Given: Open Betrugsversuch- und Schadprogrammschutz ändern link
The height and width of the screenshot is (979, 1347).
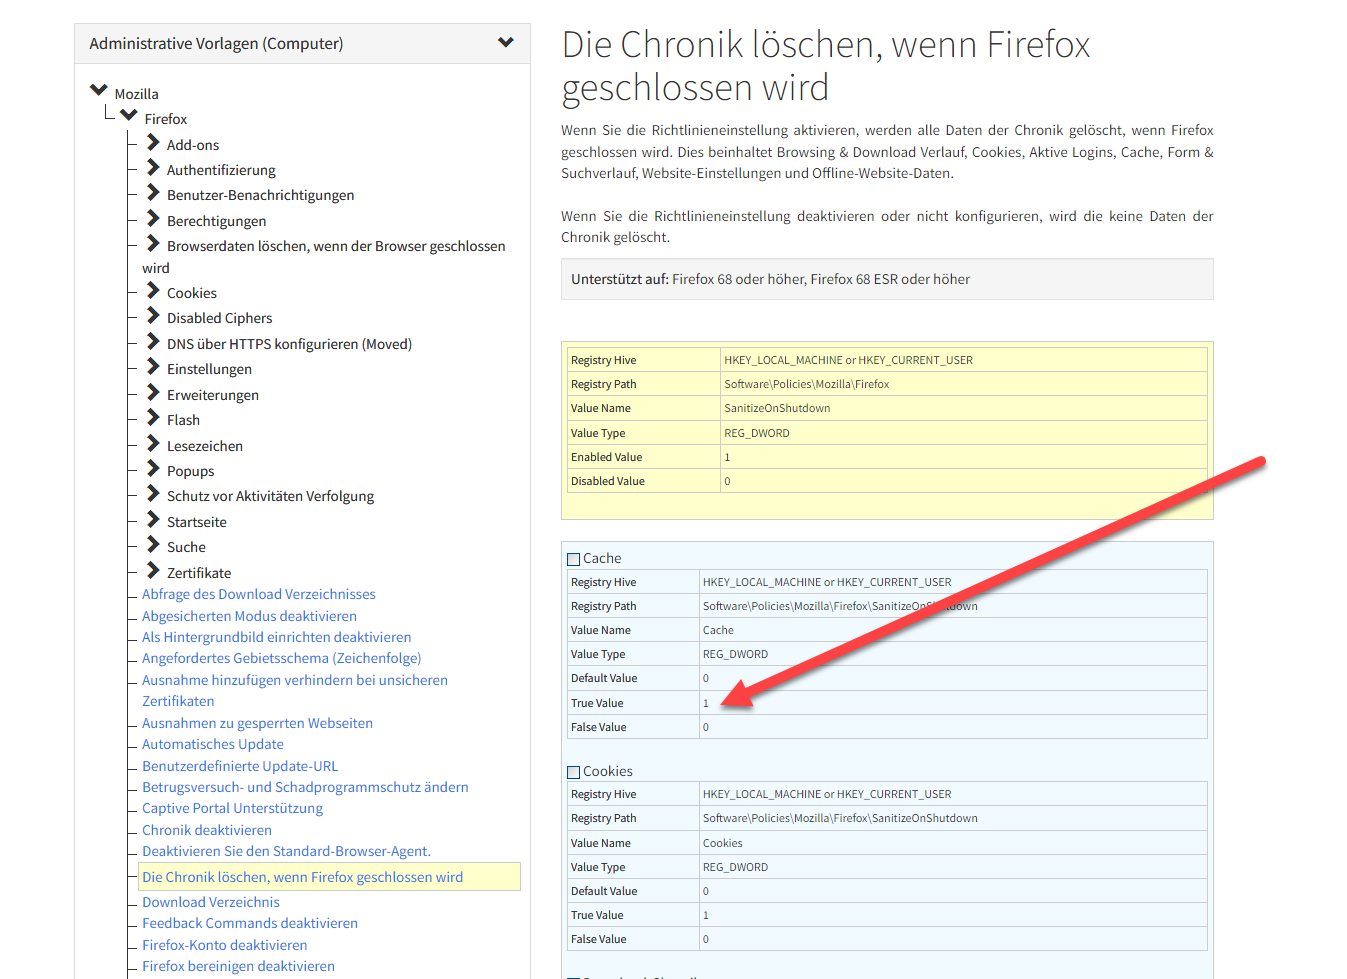Looking at the screenshot, I should coord(305,787).
